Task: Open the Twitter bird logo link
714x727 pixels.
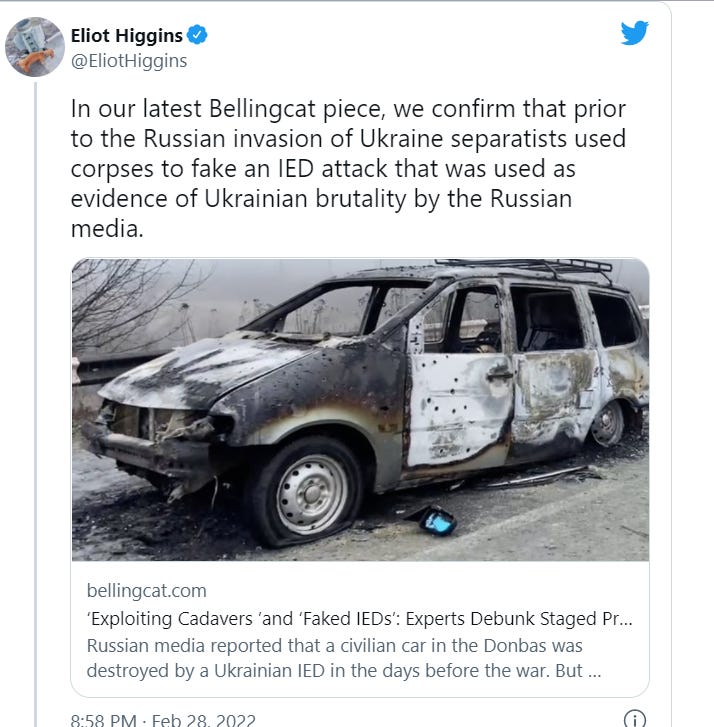Action: tap(634, 32)
